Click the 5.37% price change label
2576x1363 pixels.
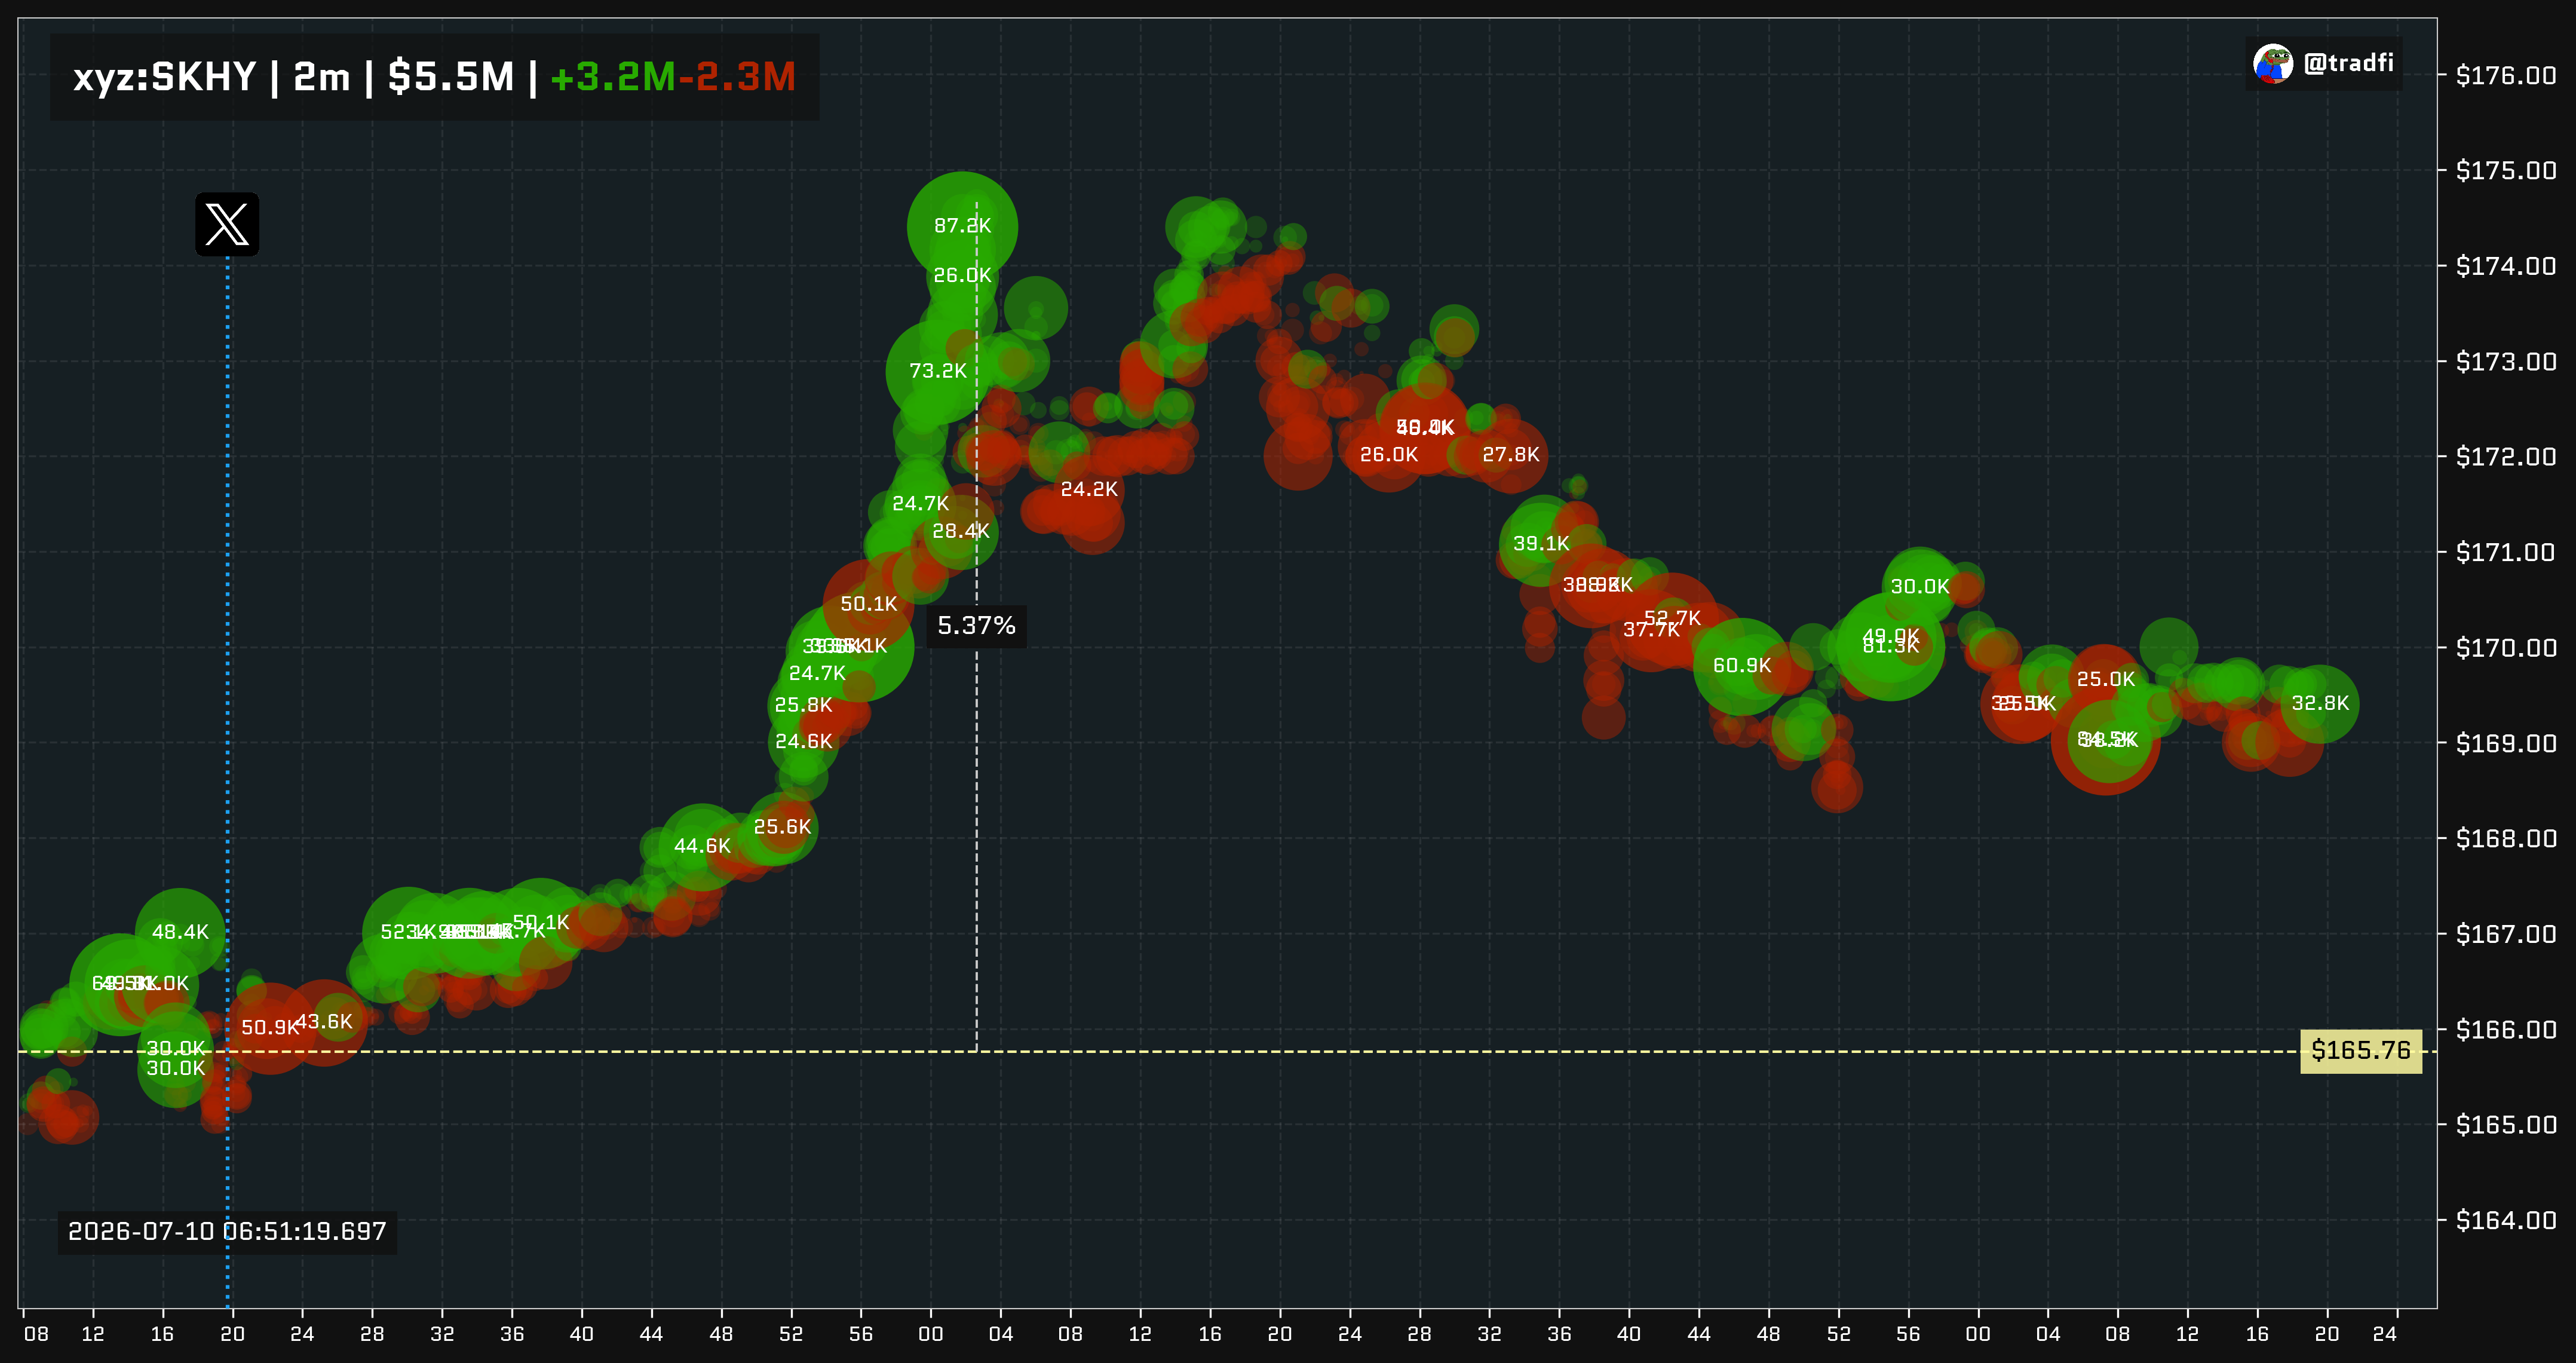click(x=976, y=626)
